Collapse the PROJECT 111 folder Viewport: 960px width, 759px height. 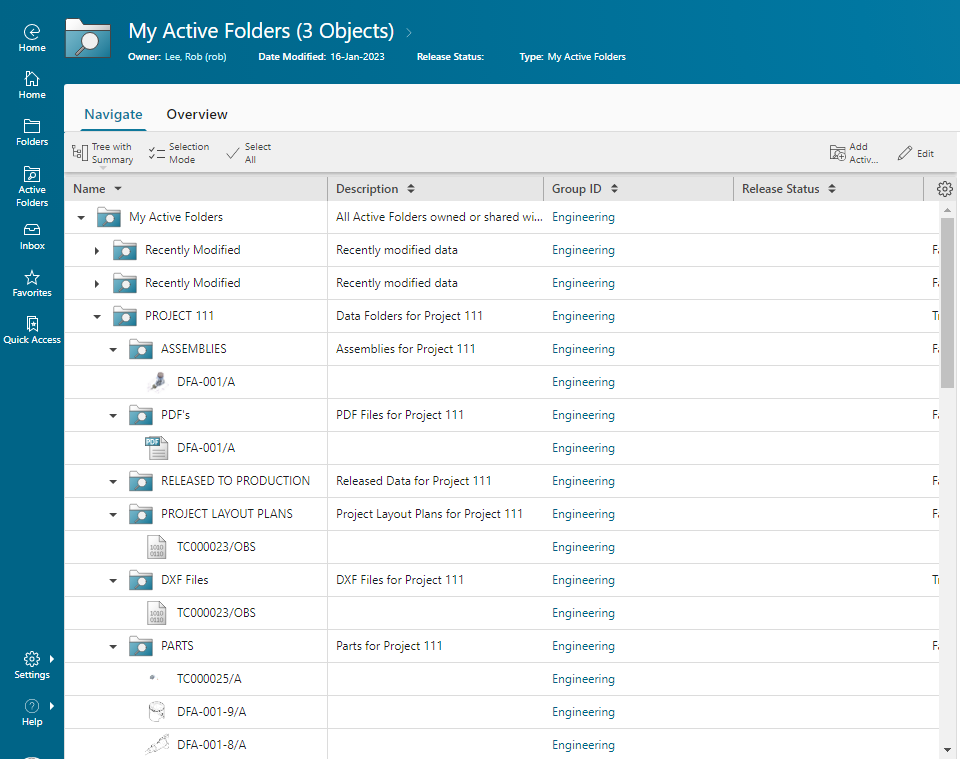[x=97, y=316]
